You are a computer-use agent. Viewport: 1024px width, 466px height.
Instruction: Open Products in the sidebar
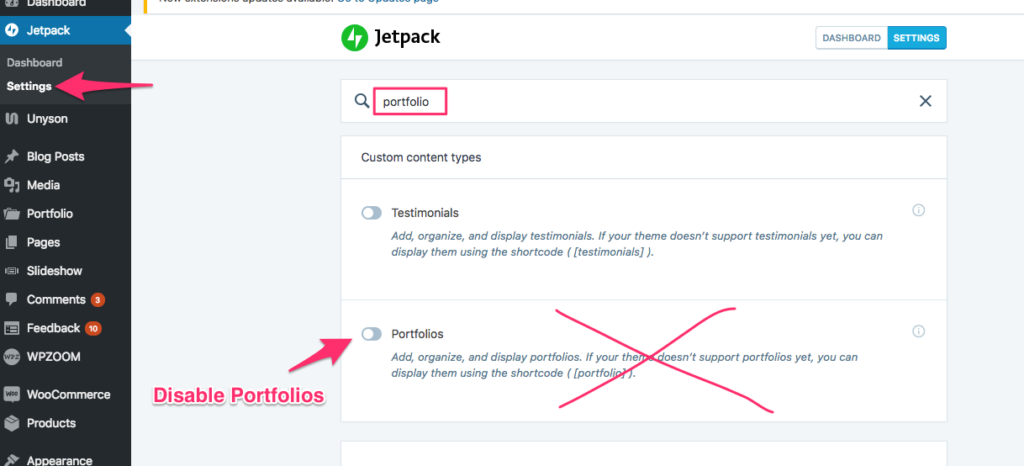[x=51, y=423]
